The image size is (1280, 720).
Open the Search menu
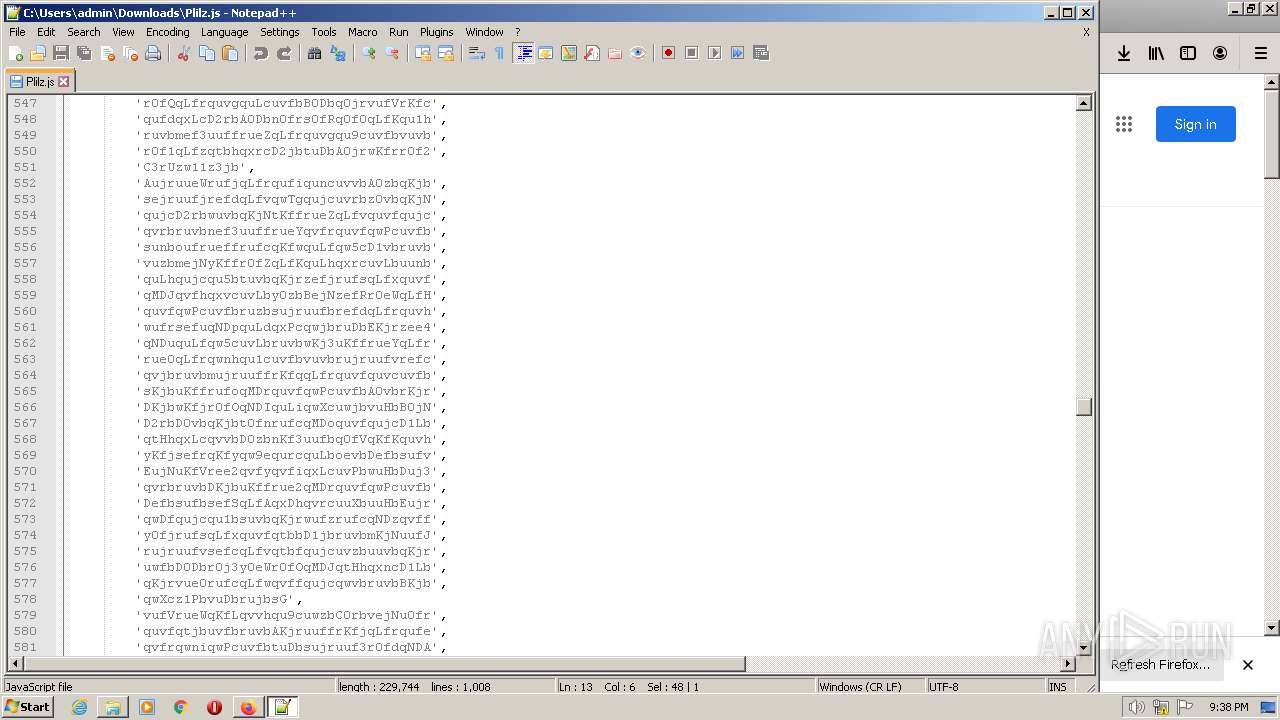coord(84,32)
